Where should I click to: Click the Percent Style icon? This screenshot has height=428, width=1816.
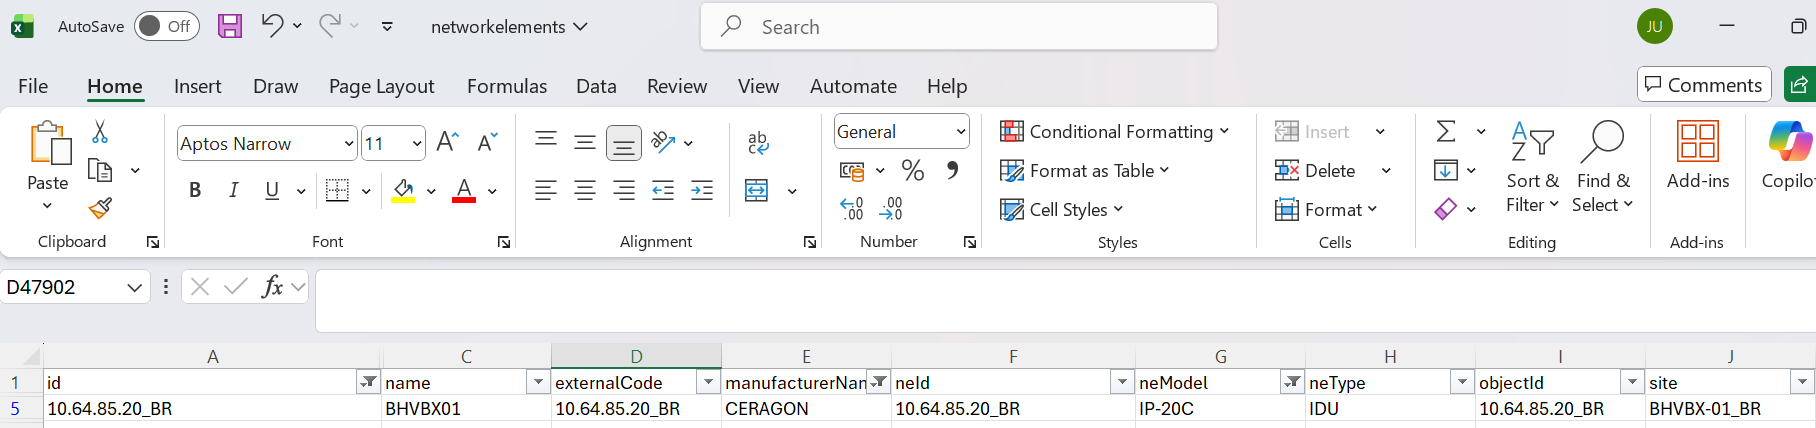[x=912, y=171]
